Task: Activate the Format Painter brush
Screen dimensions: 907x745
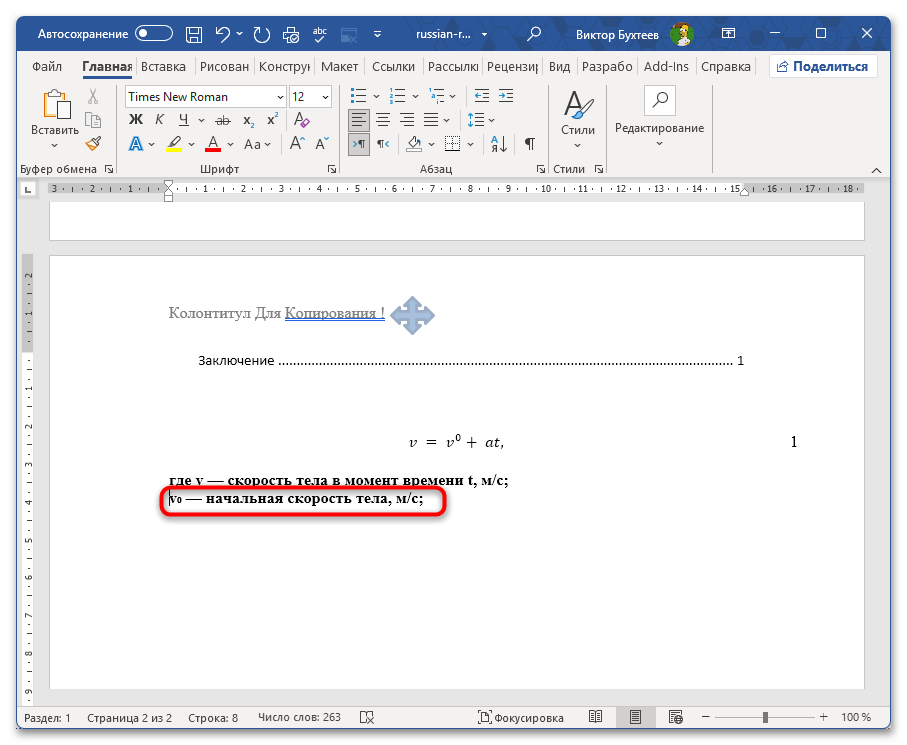Action: (x=93, y=143)
